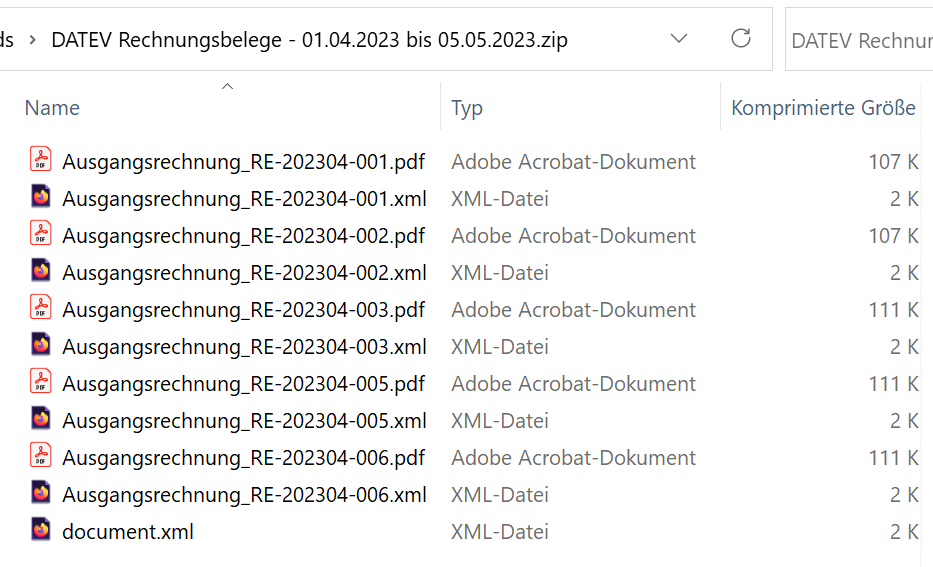This screenshot has width=933, height=567.
Task: Select file Ausgangsrechnung_RE-202304-006.pdf
Action: [x=243, y=458]
